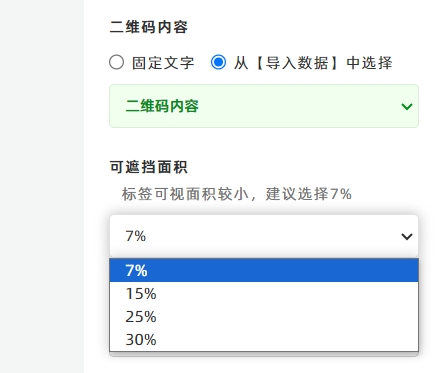The image size is (436, 373).
Task: Click the green 二维码内容 text inside dropdown
Action: coord(162,106)
